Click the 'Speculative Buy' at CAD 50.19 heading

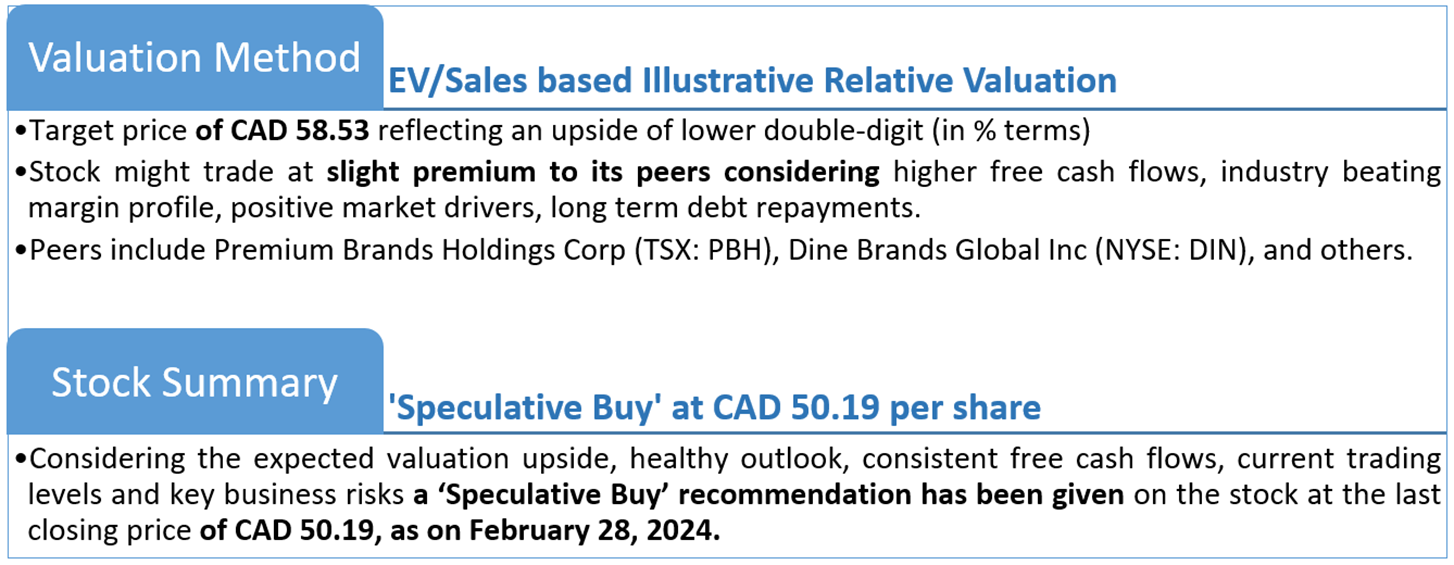(x=714, y=407)
